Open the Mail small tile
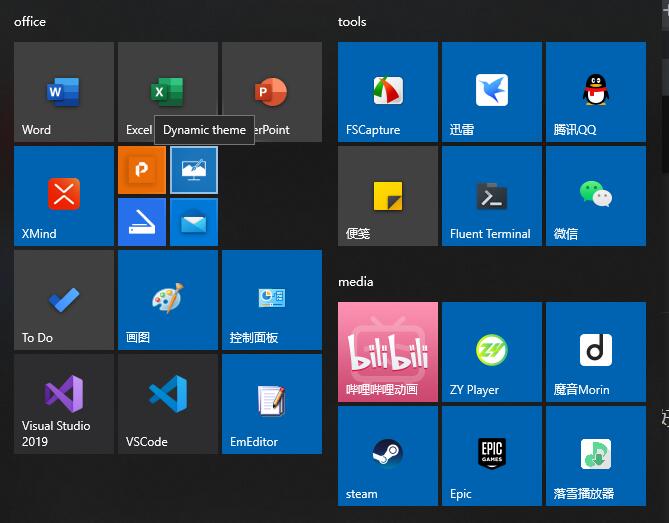669x523 pixels. click(194, 222)
